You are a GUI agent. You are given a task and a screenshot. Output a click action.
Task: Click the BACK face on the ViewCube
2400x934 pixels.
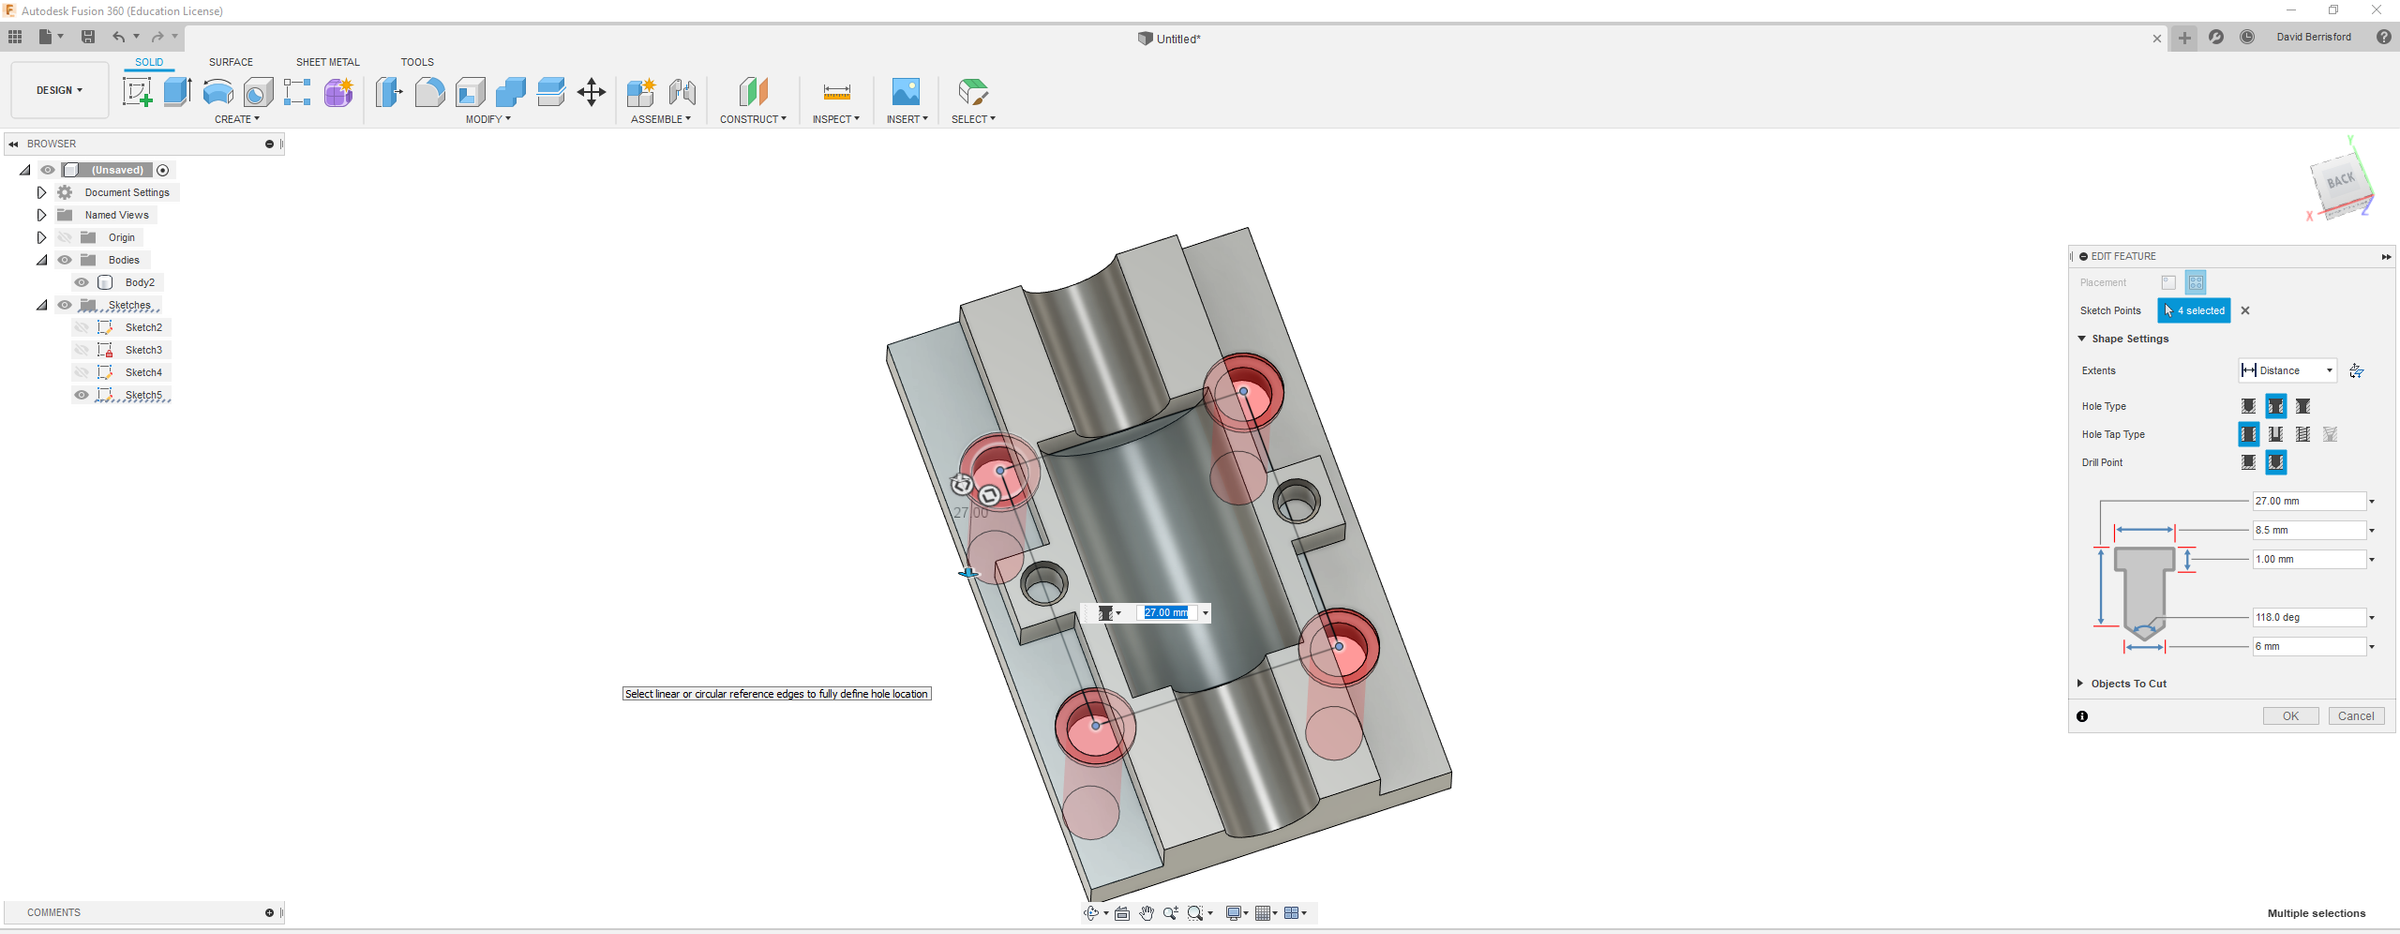(2341, 182)
